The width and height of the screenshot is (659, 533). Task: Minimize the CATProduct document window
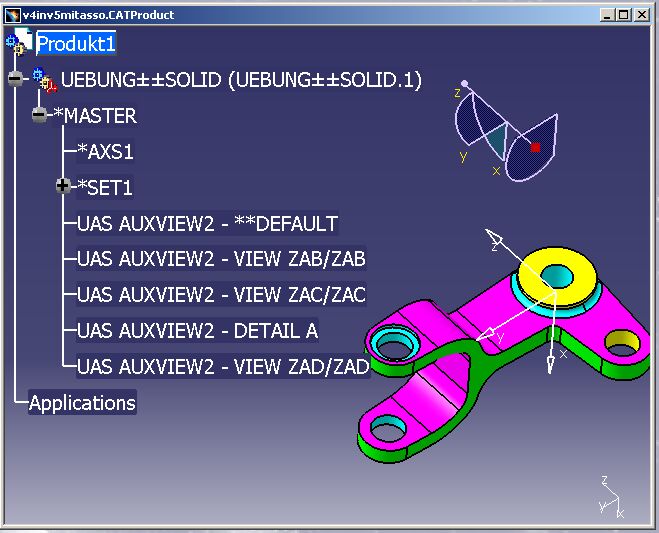pos(606,16)
